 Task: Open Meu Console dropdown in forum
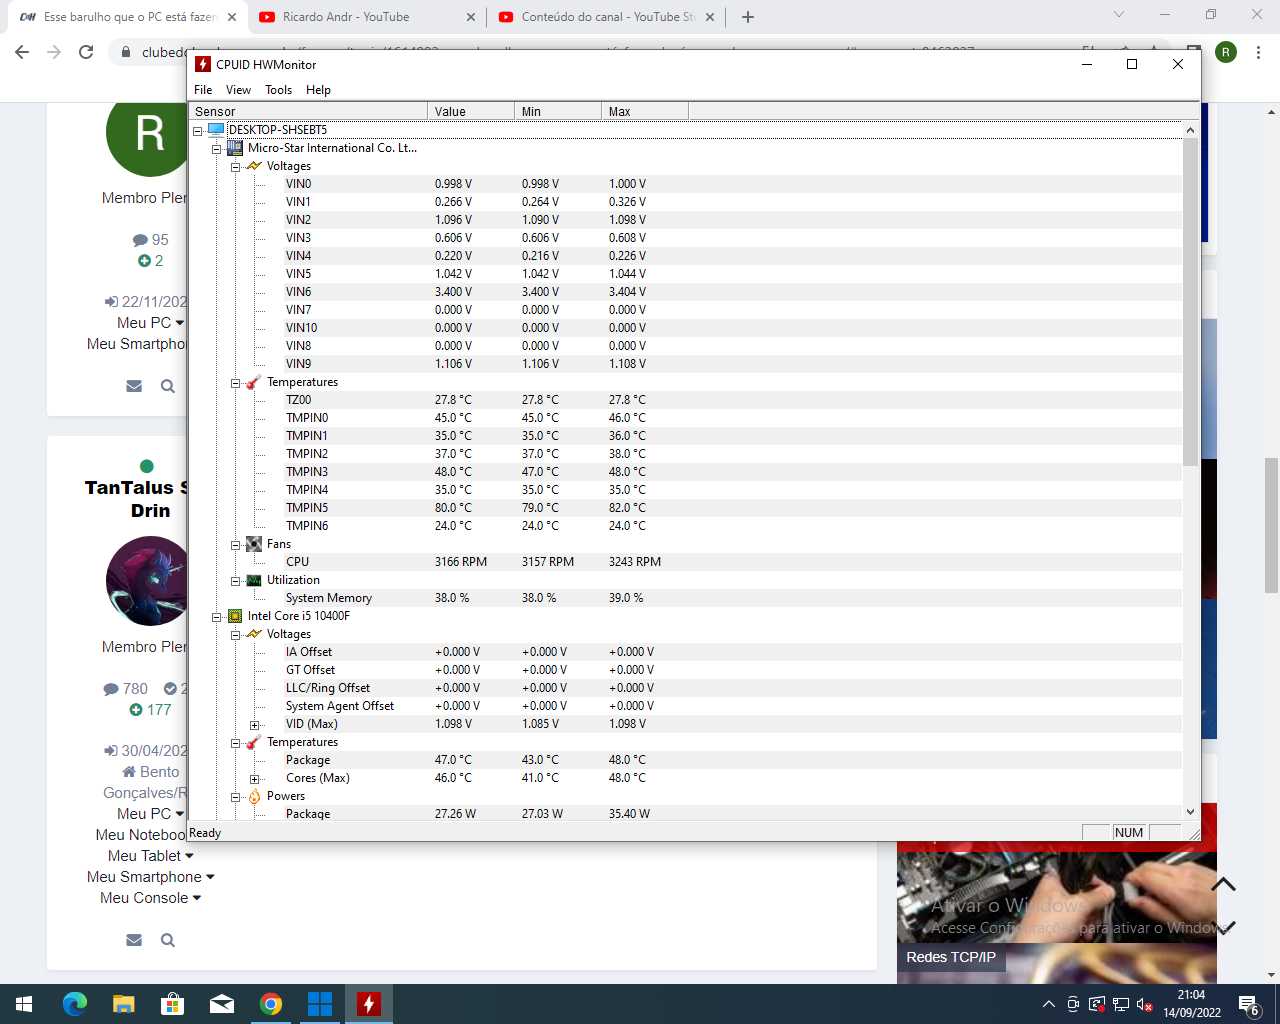pos(151,898)
